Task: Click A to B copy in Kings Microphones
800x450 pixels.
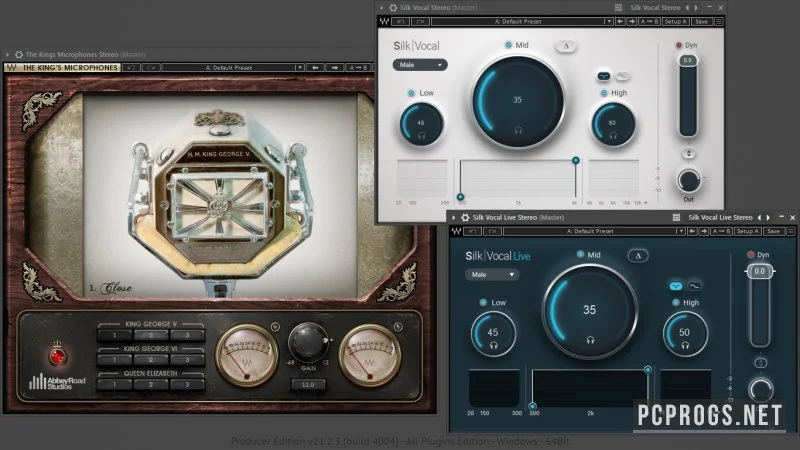Action: [358, 67]
